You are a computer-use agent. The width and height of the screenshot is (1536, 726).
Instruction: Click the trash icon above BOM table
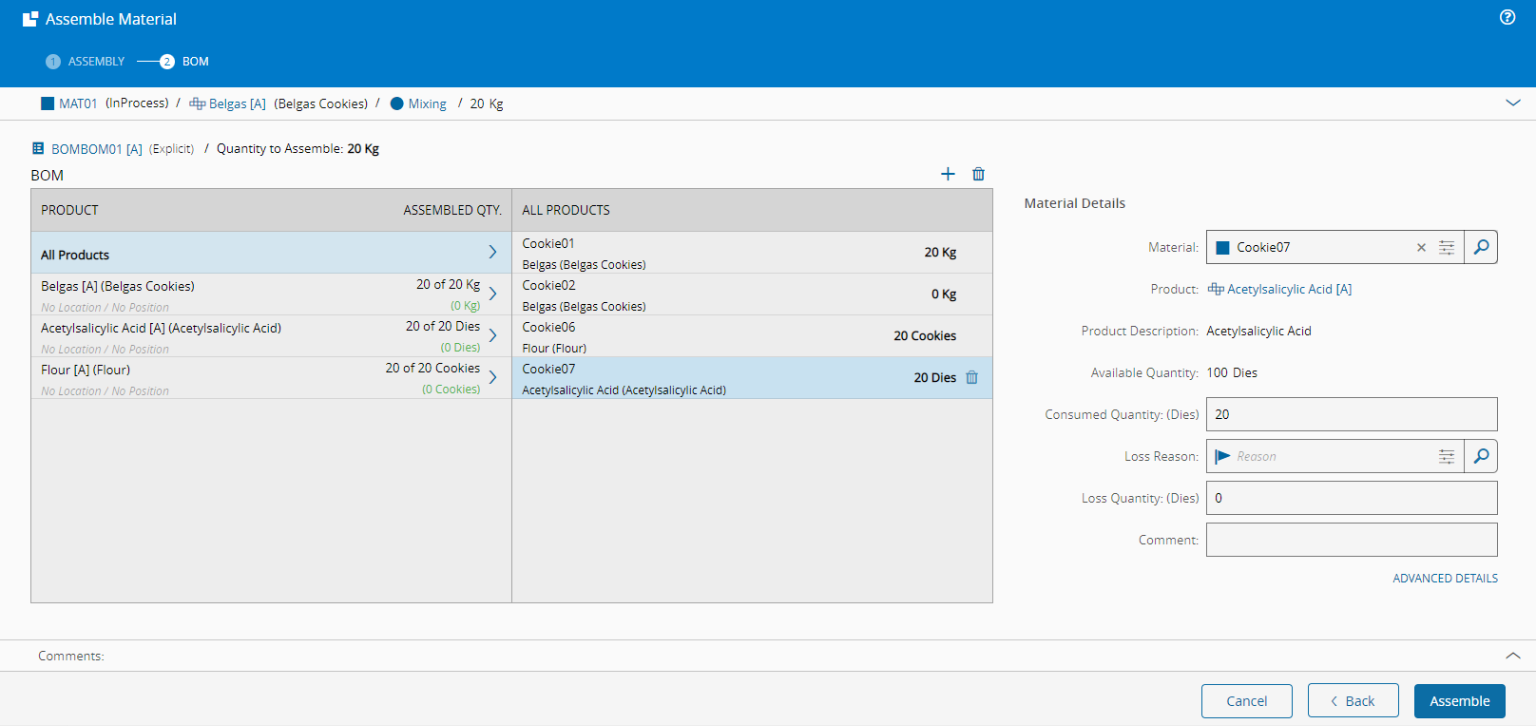click(x=978, y=174)
